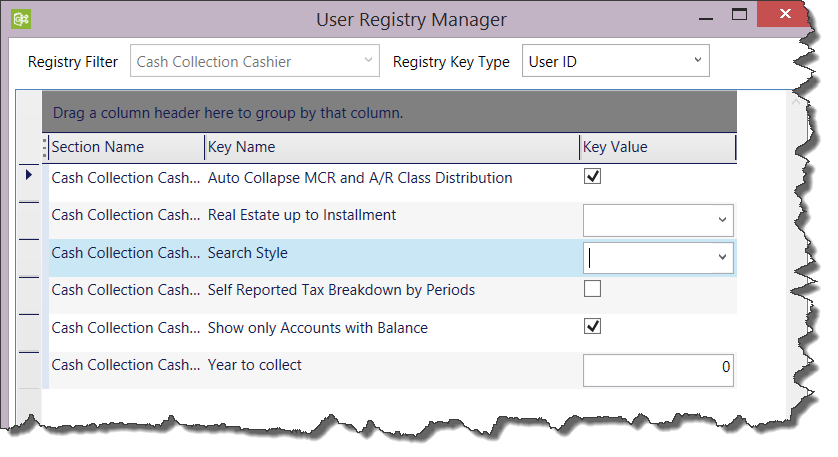Click the group-by column drop area

tap(389, 112)
